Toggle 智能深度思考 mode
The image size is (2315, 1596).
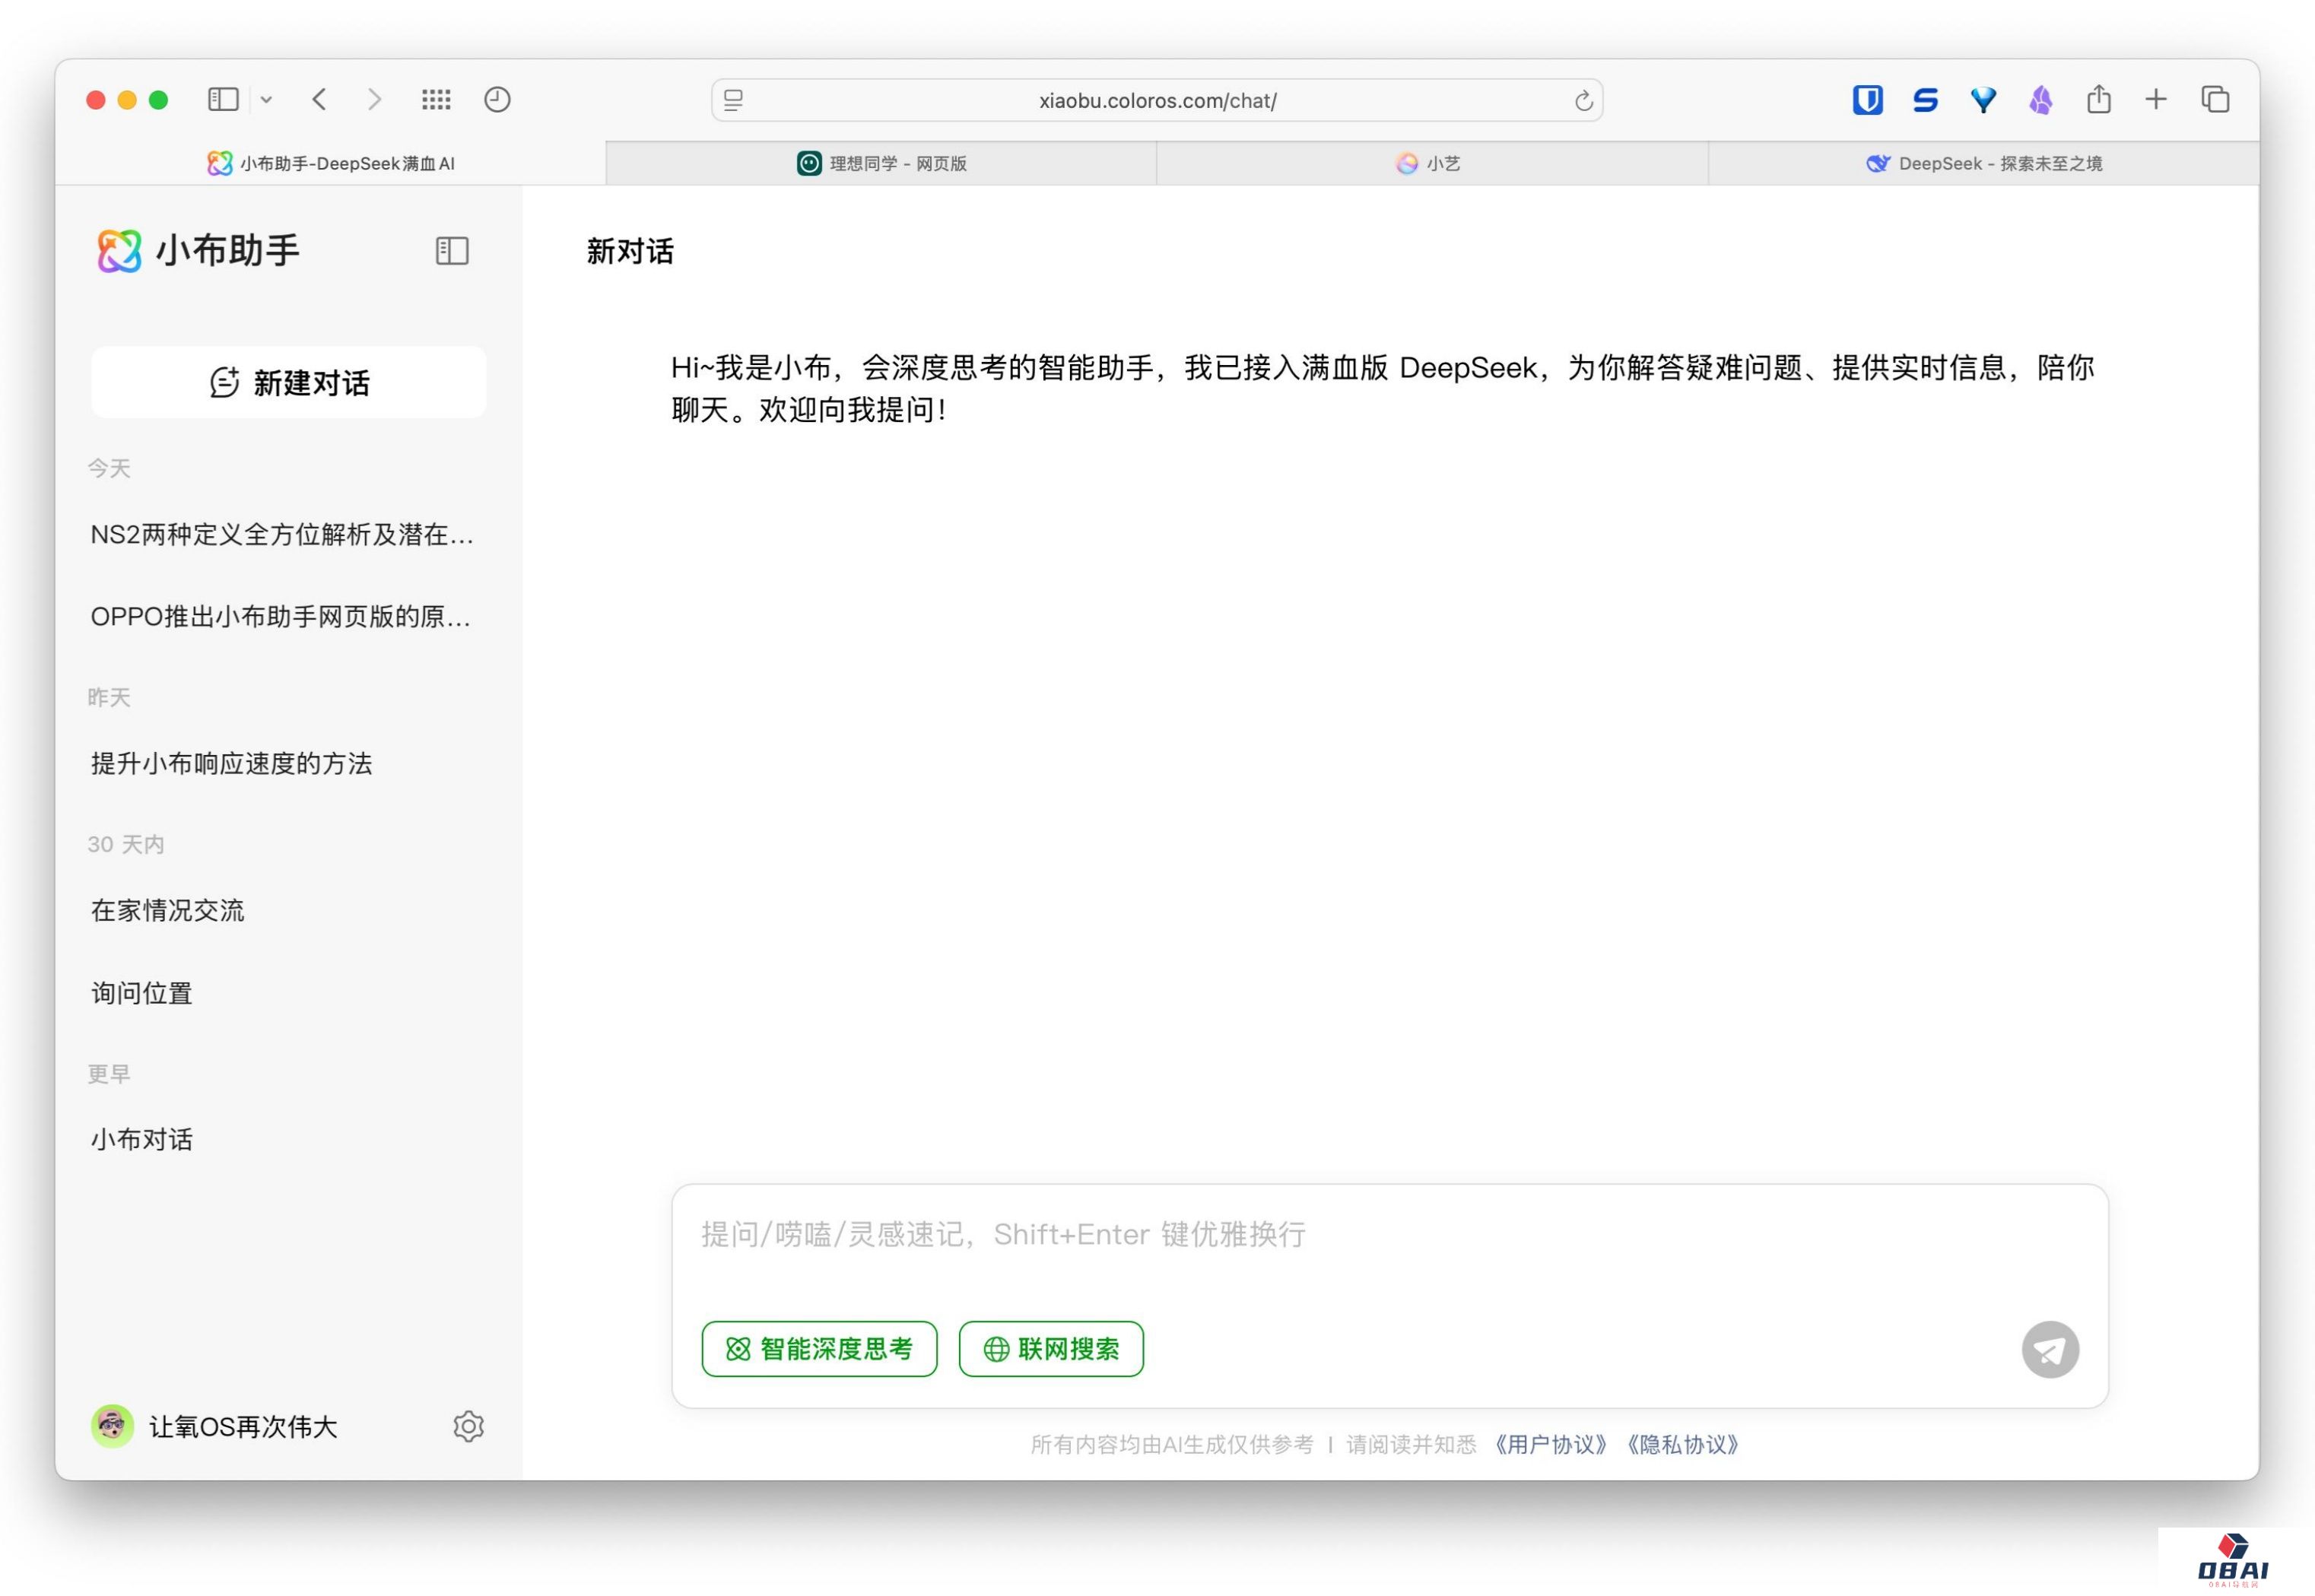click(819, 1350)
